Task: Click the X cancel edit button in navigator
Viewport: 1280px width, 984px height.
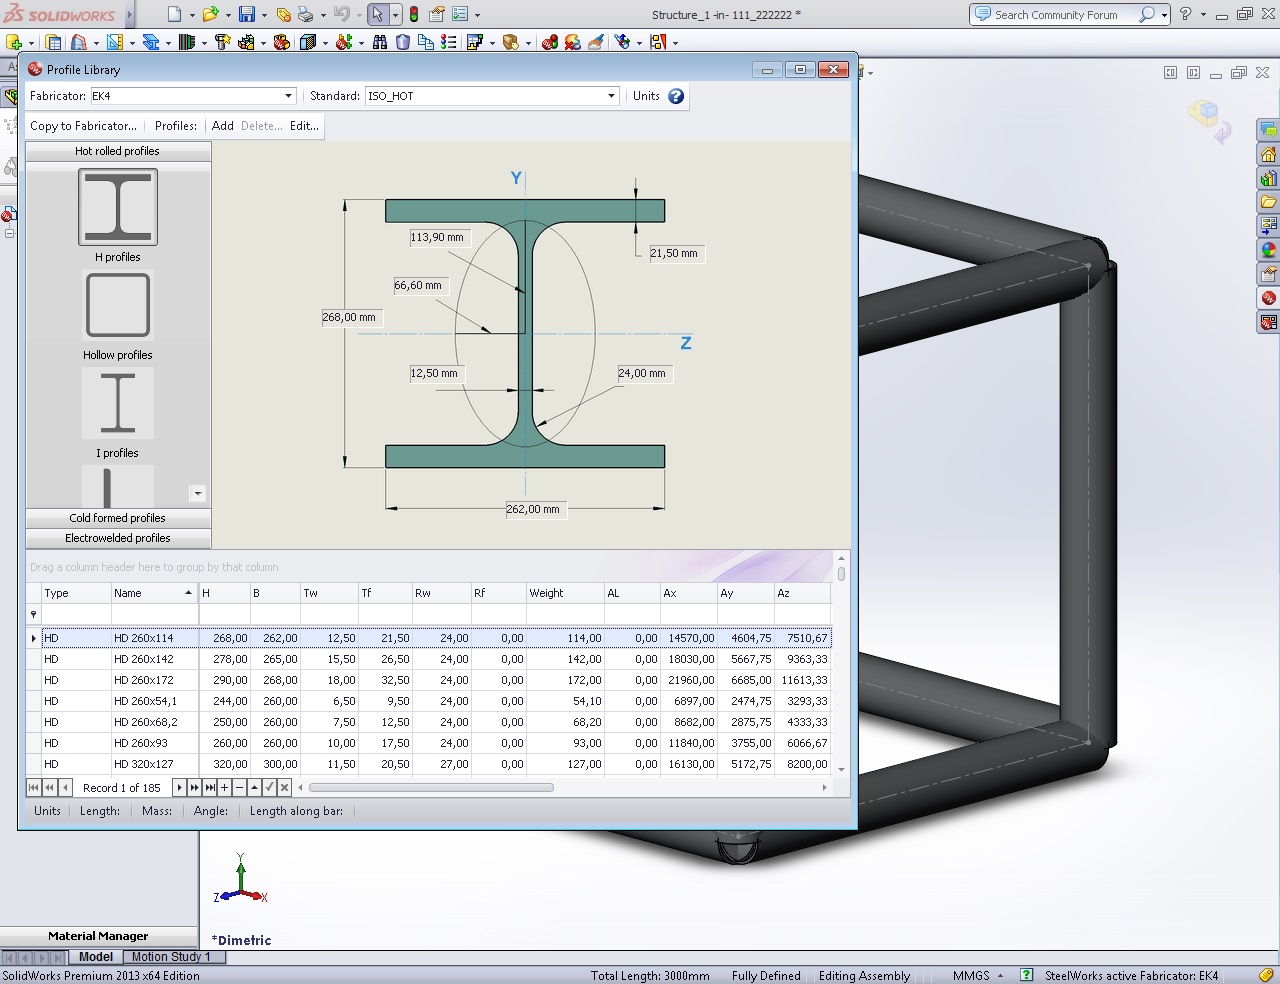Action: tap(285, 788)
